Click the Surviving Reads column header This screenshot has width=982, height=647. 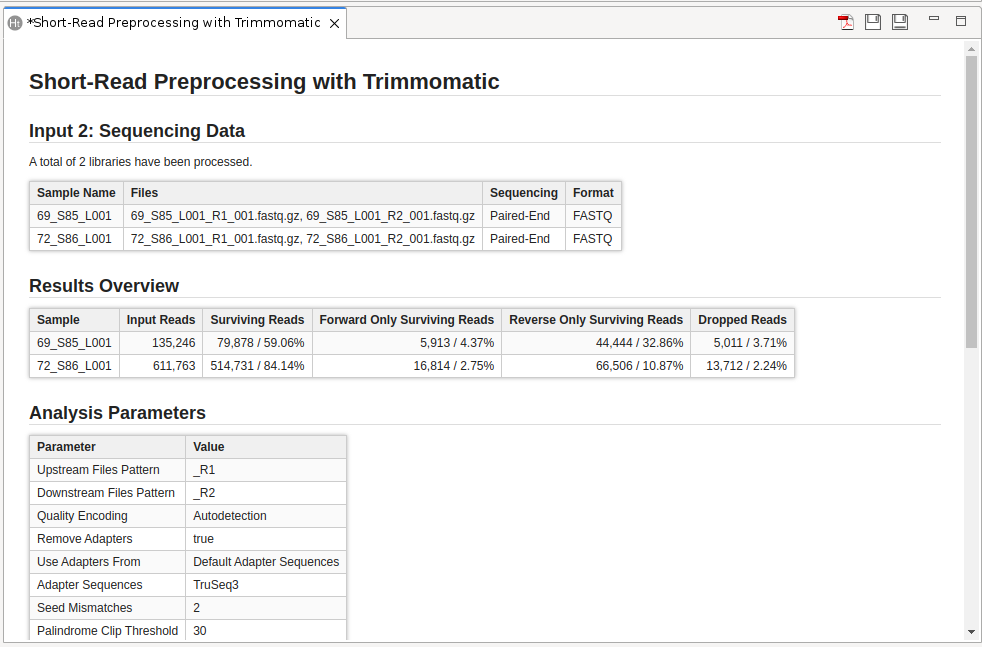[x=257, y=320]
